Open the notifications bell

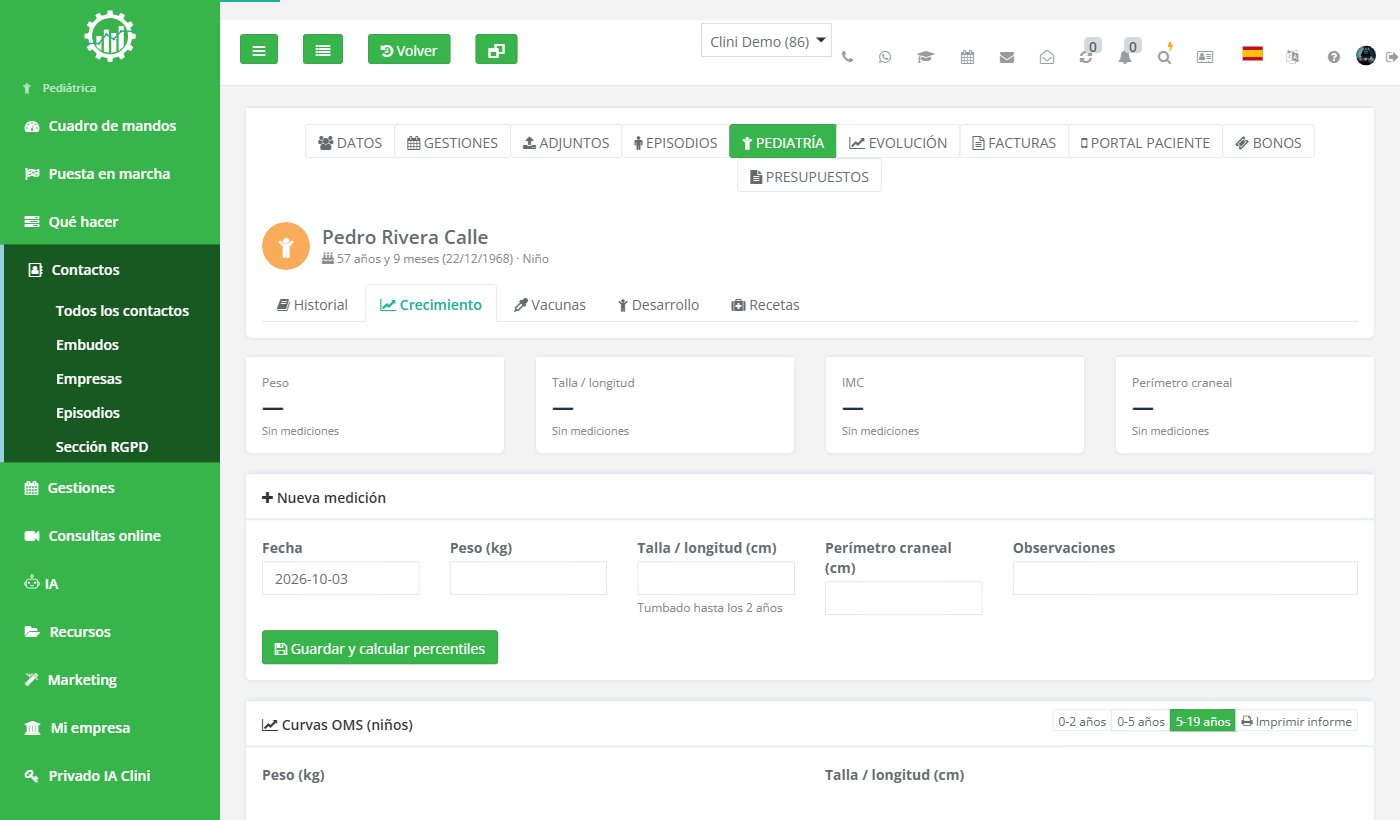[x=1125, y=57]
